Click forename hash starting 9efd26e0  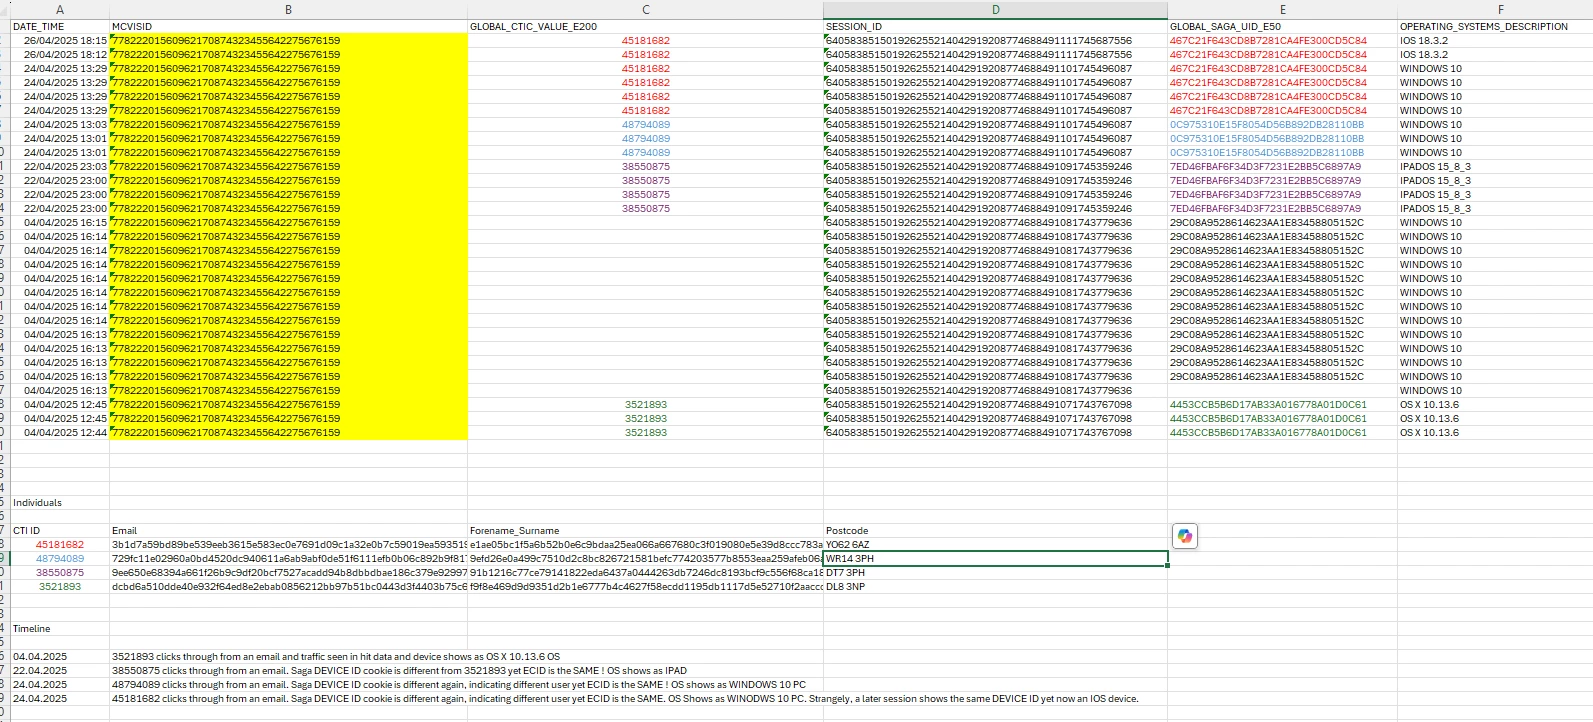645,559
